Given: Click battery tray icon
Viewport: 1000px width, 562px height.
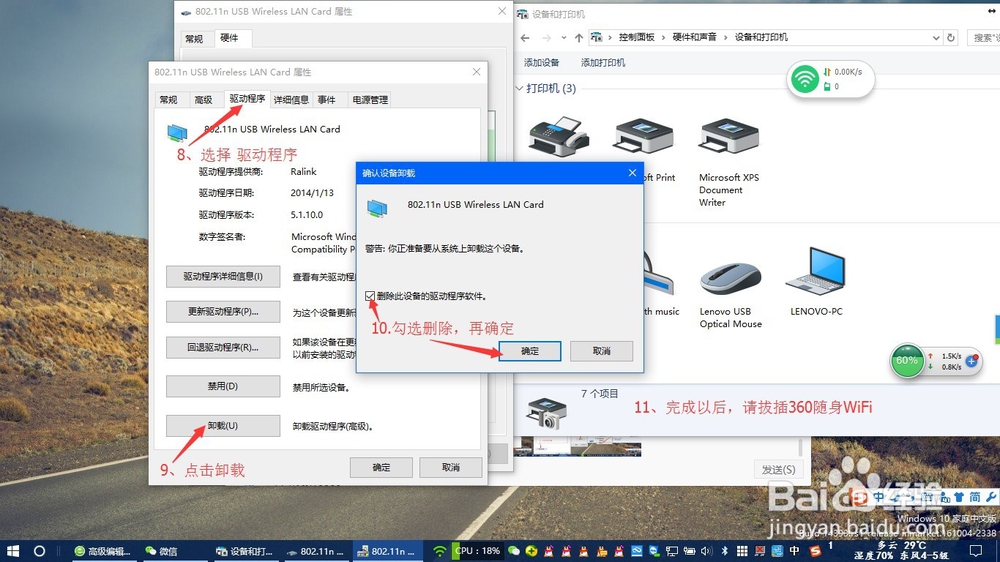Looking at the screenshot, I should 689,551.
